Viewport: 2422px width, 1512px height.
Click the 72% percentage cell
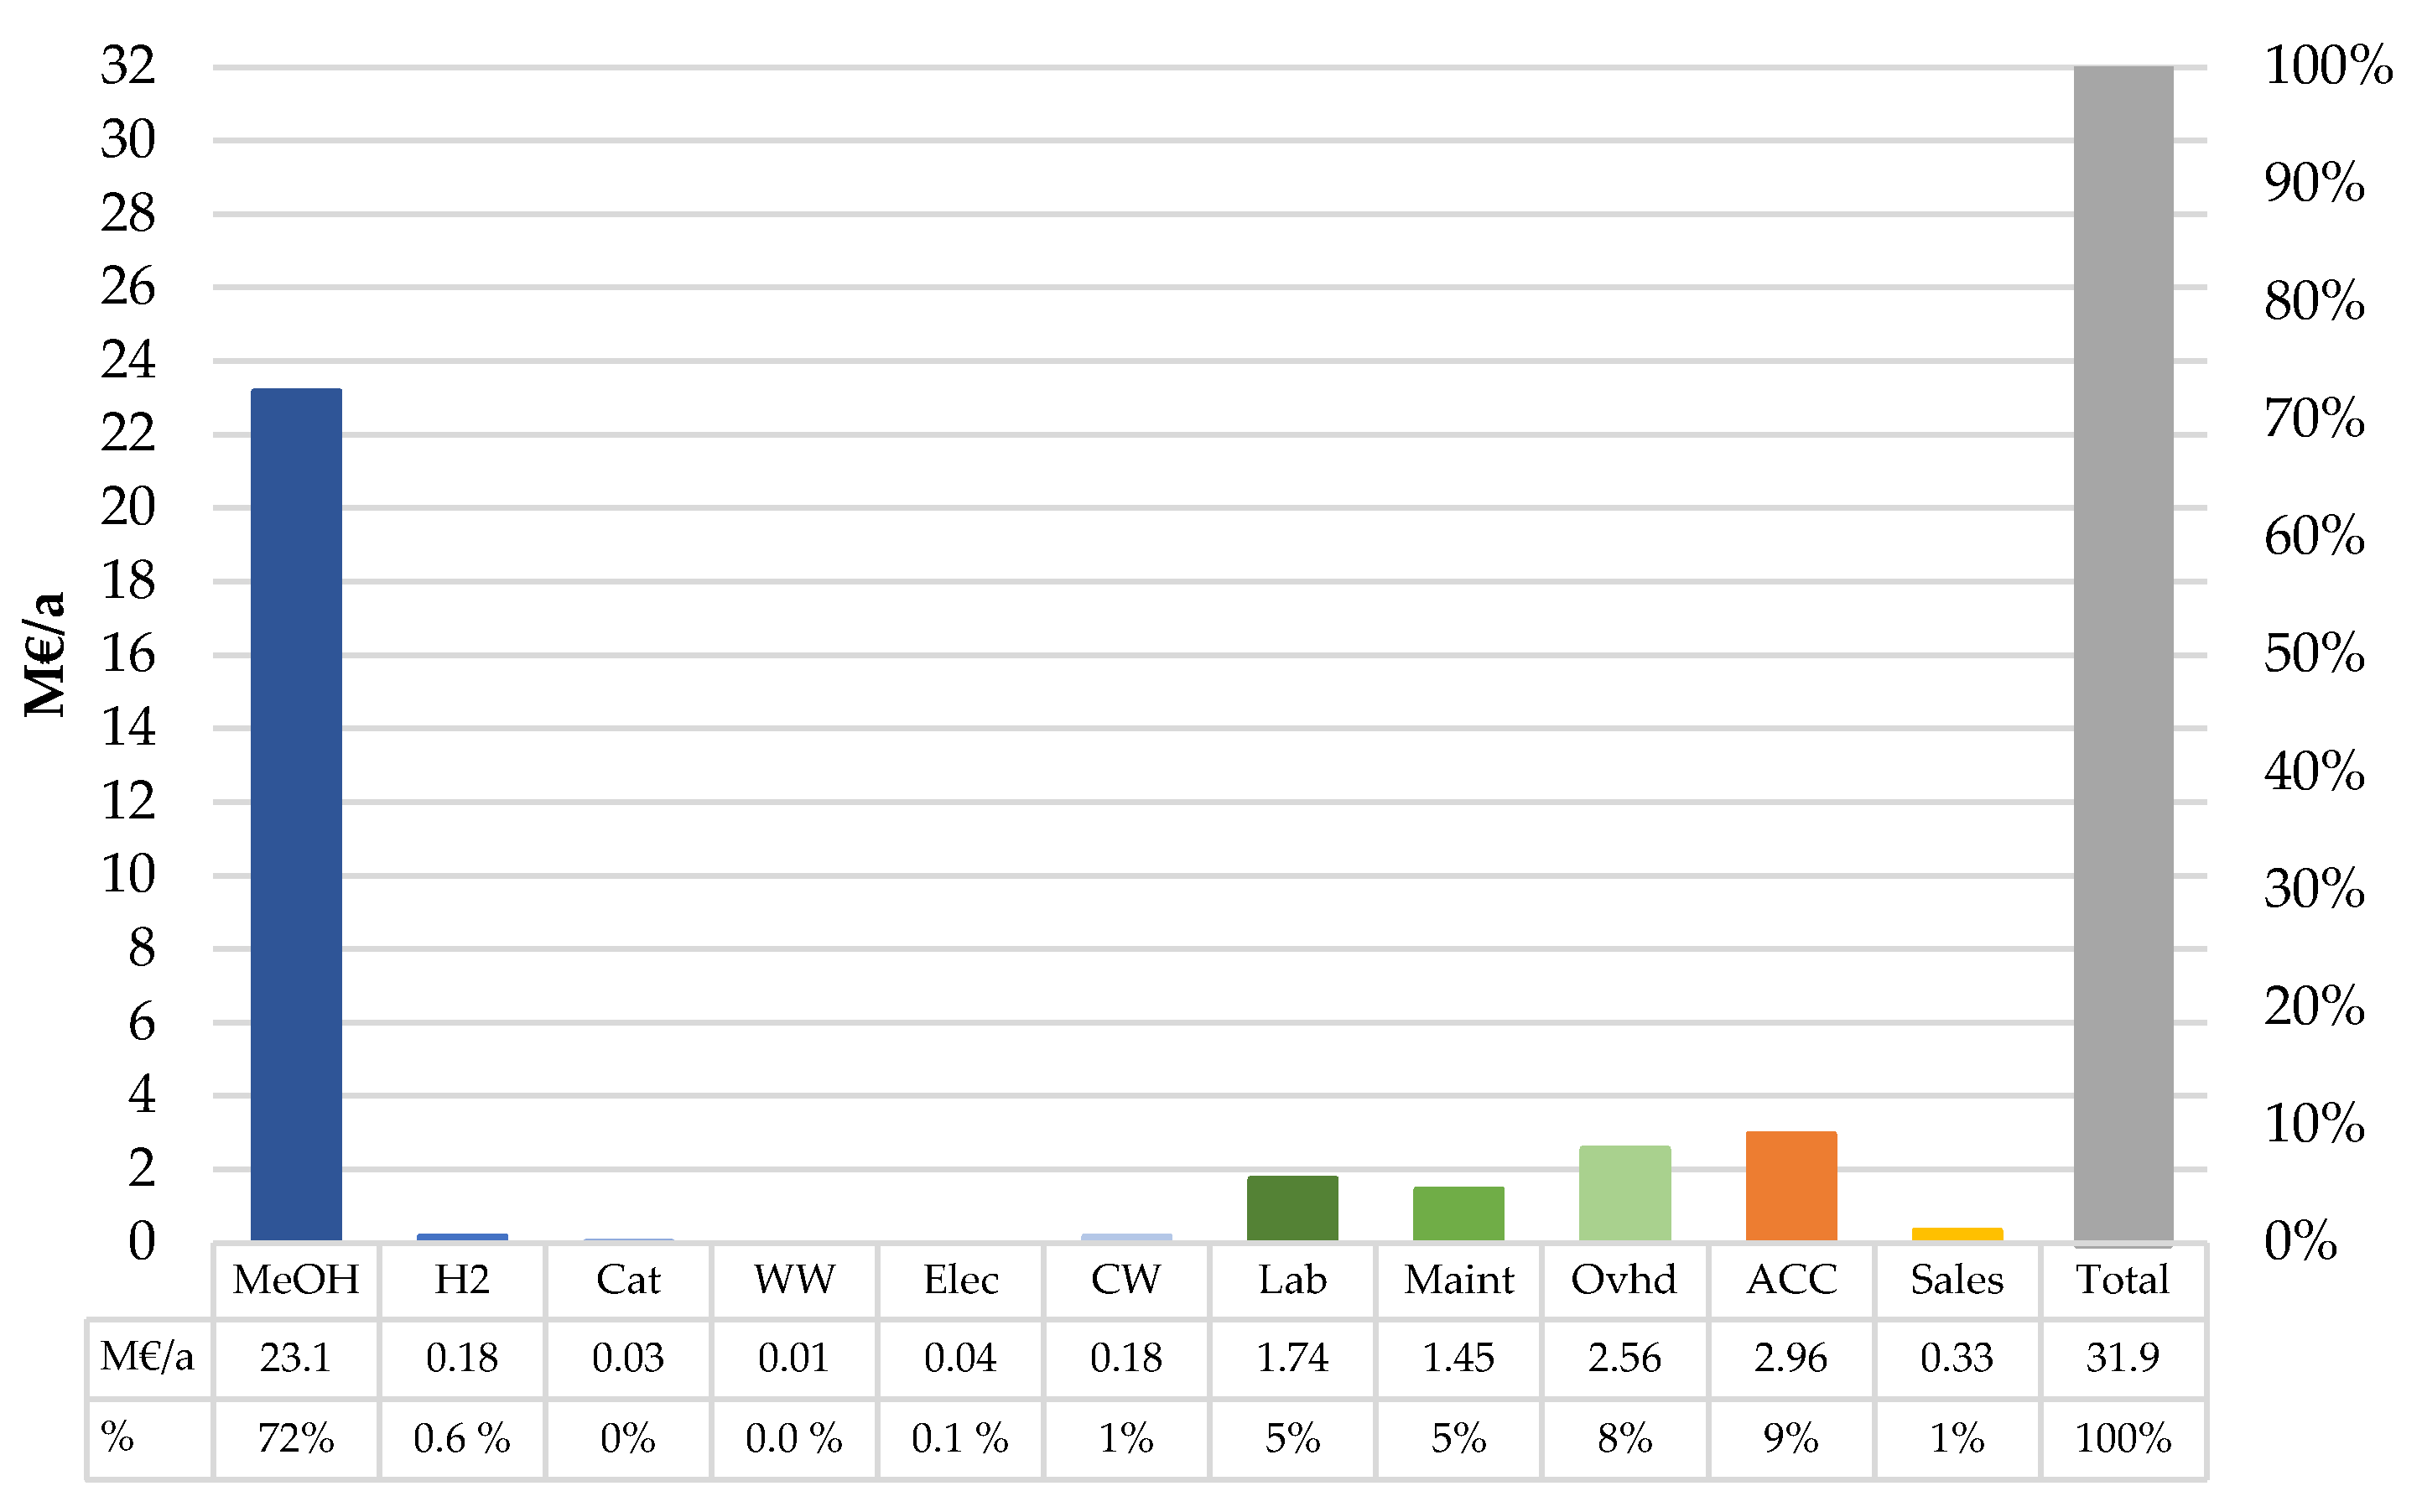[x=296, y=1438]
